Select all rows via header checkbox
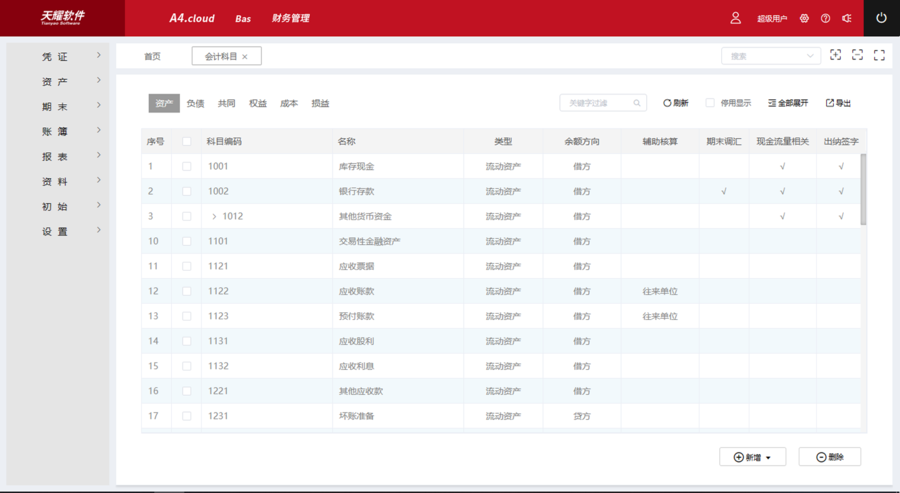The width and height of the screenshot is (900, 493). 187,141
